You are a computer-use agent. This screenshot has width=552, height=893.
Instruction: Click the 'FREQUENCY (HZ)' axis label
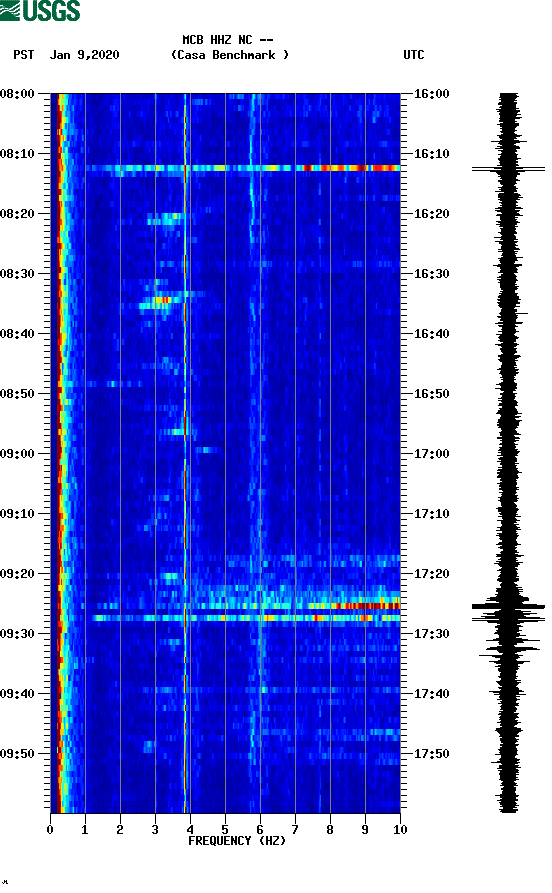coord(237,841)
